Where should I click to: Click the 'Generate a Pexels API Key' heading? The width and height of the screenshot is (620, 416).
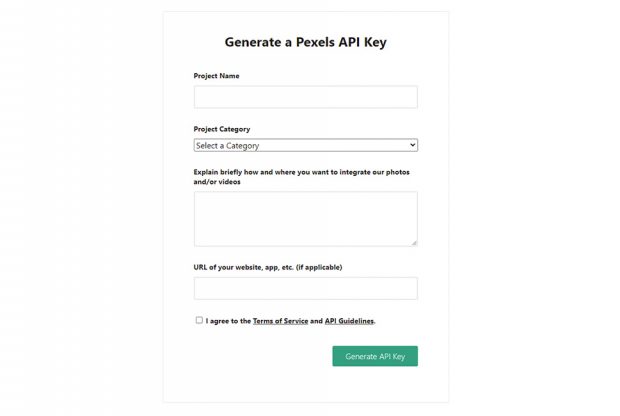(305, 42)
